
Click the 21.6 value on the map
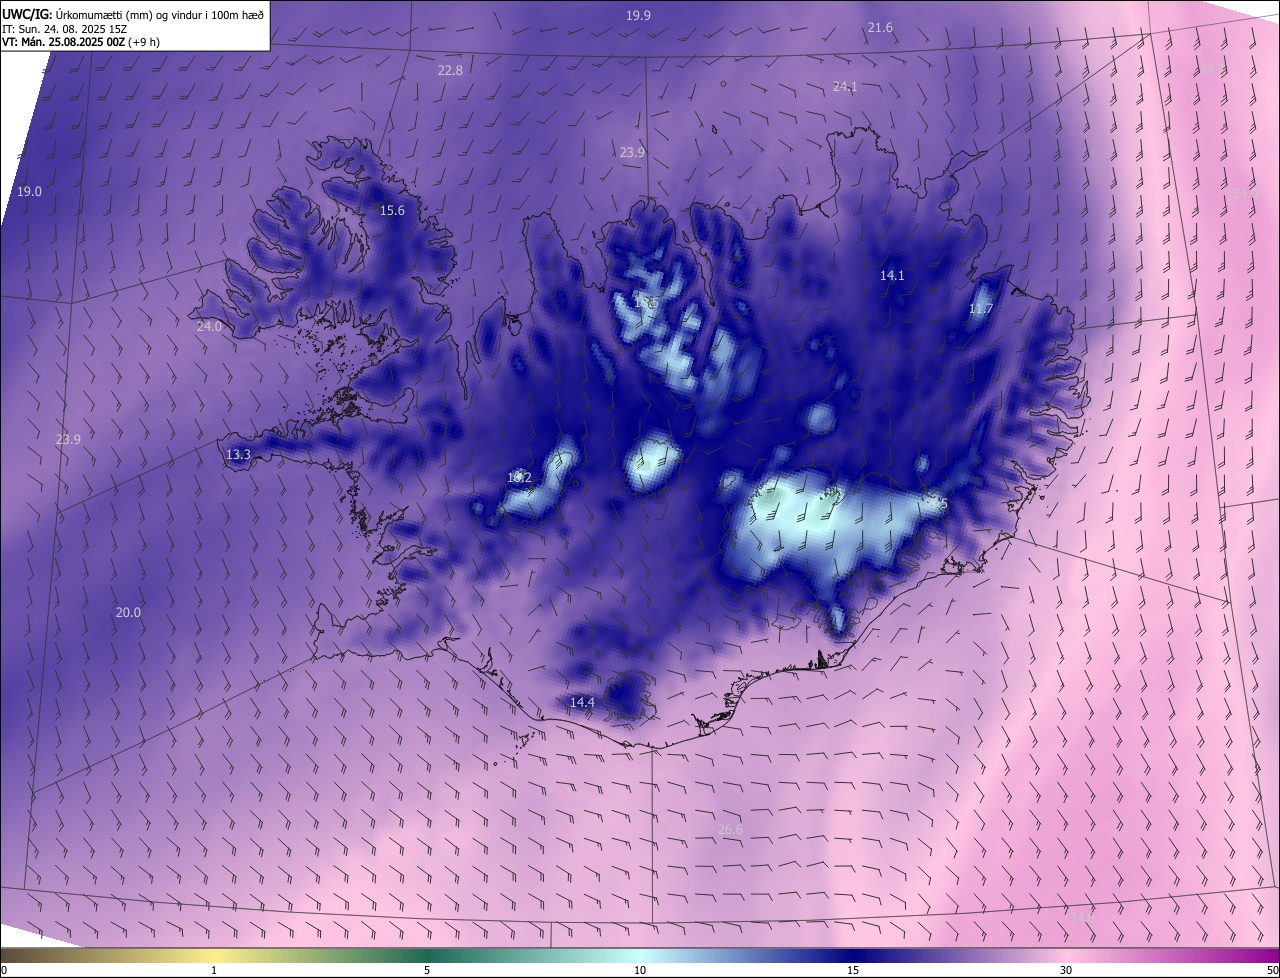(x=880, y=27)
